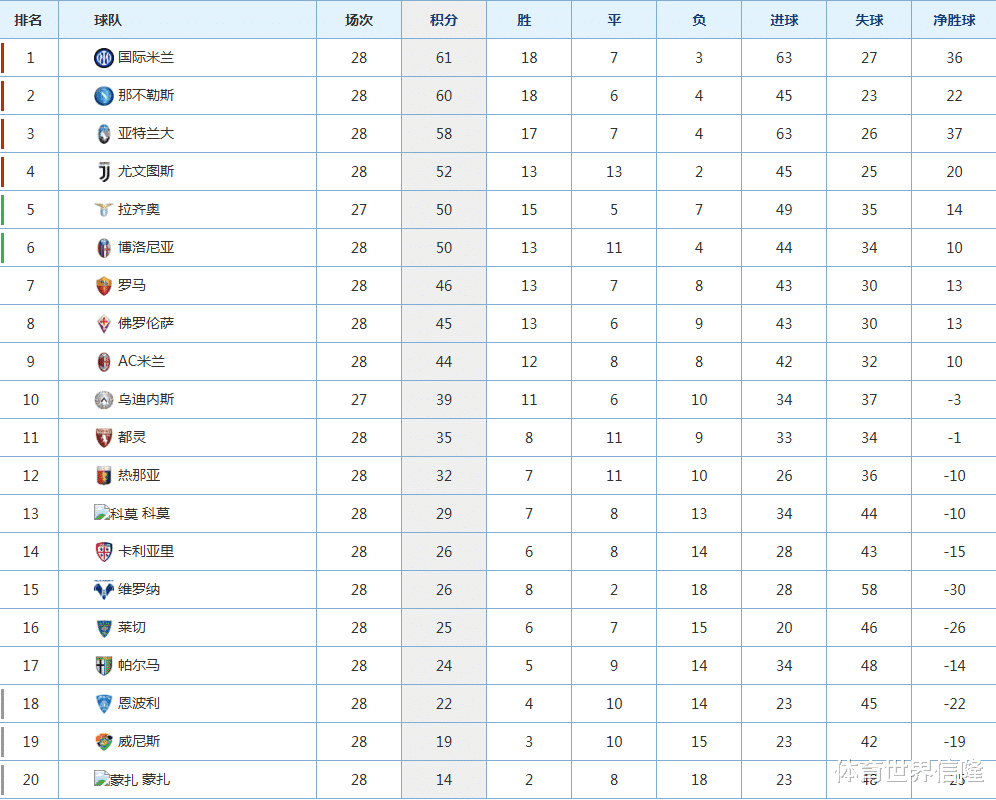Open the 亚特兰大 team name link

(x=146, y=134)
